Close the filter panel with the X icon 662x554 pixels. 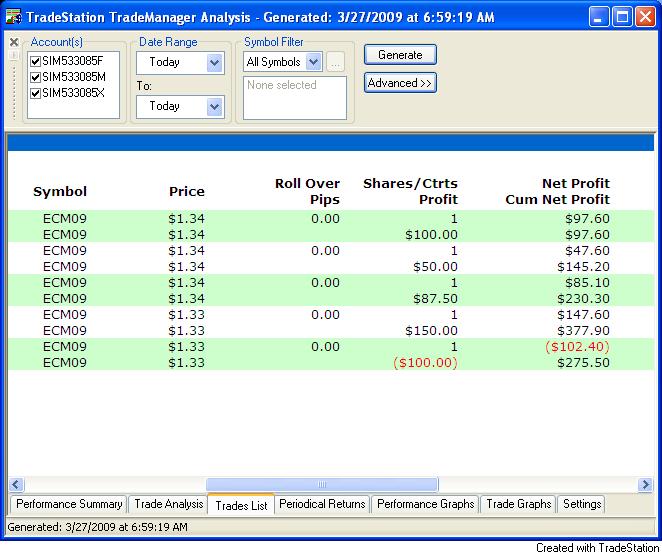point(14,42)
